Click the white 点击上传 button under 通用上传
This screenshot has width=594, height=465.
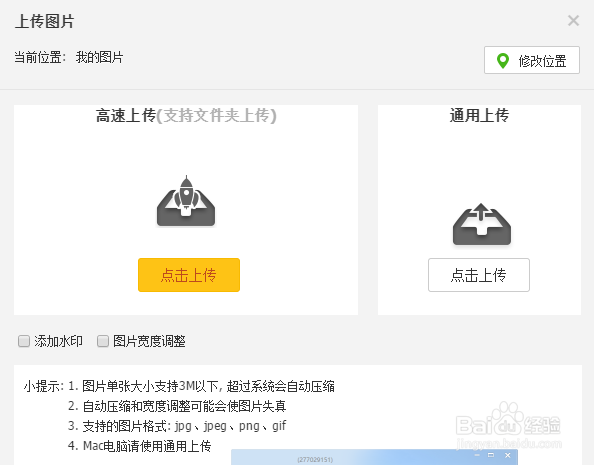pyautogui.click(x=478, y=275)
